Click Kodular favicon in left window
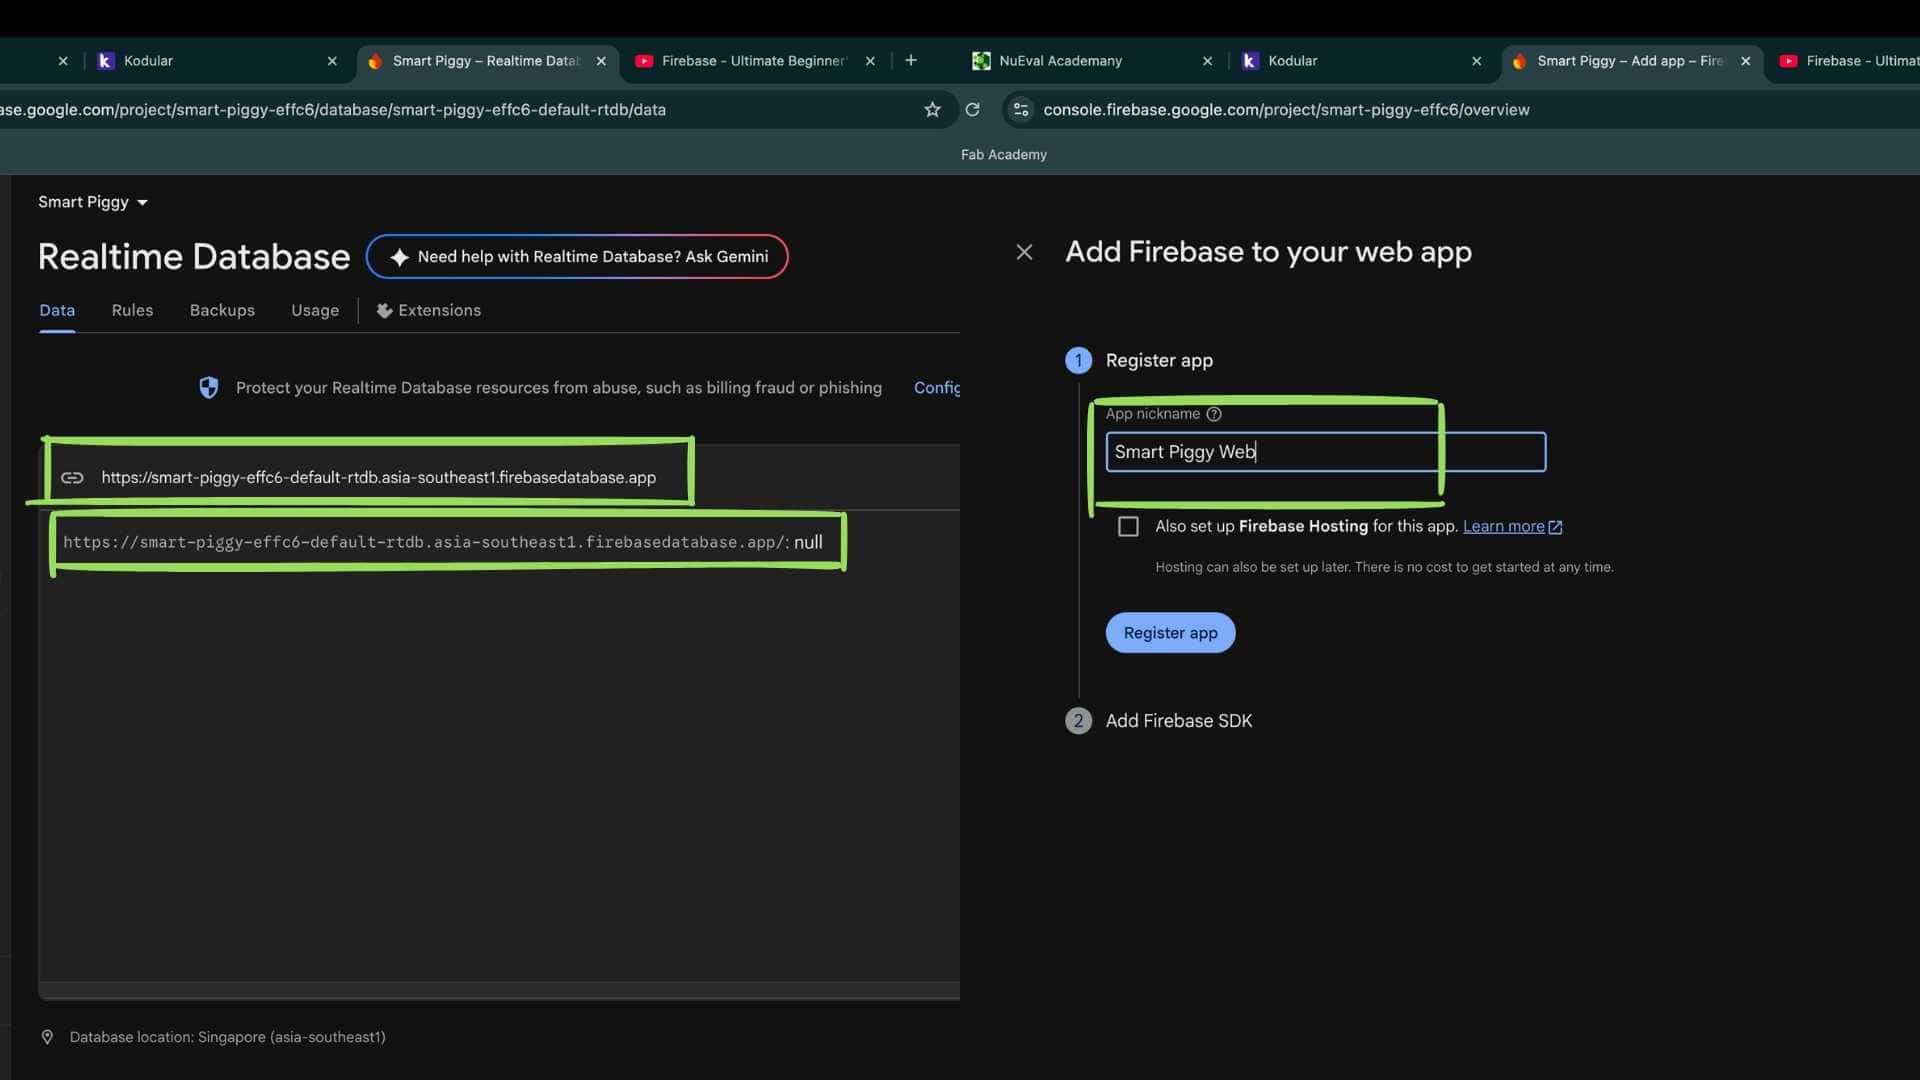 pyautogui.click(x=105, y=61)
